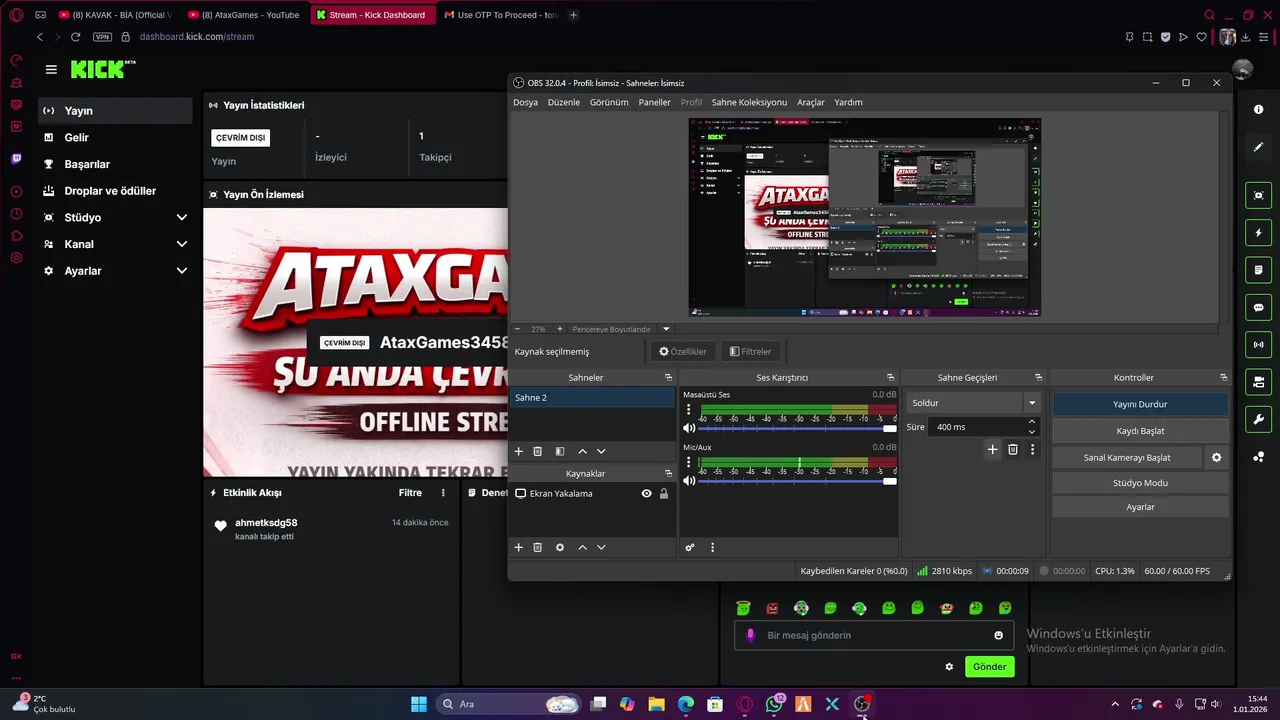Click Yayını Durdur to stop streaming
The width and height of the screenshot is (1280, 720).
1140,405
